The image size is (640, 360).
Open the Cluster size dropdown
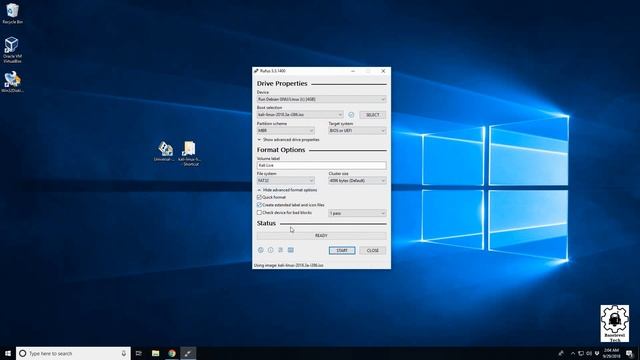pos(357,180)
